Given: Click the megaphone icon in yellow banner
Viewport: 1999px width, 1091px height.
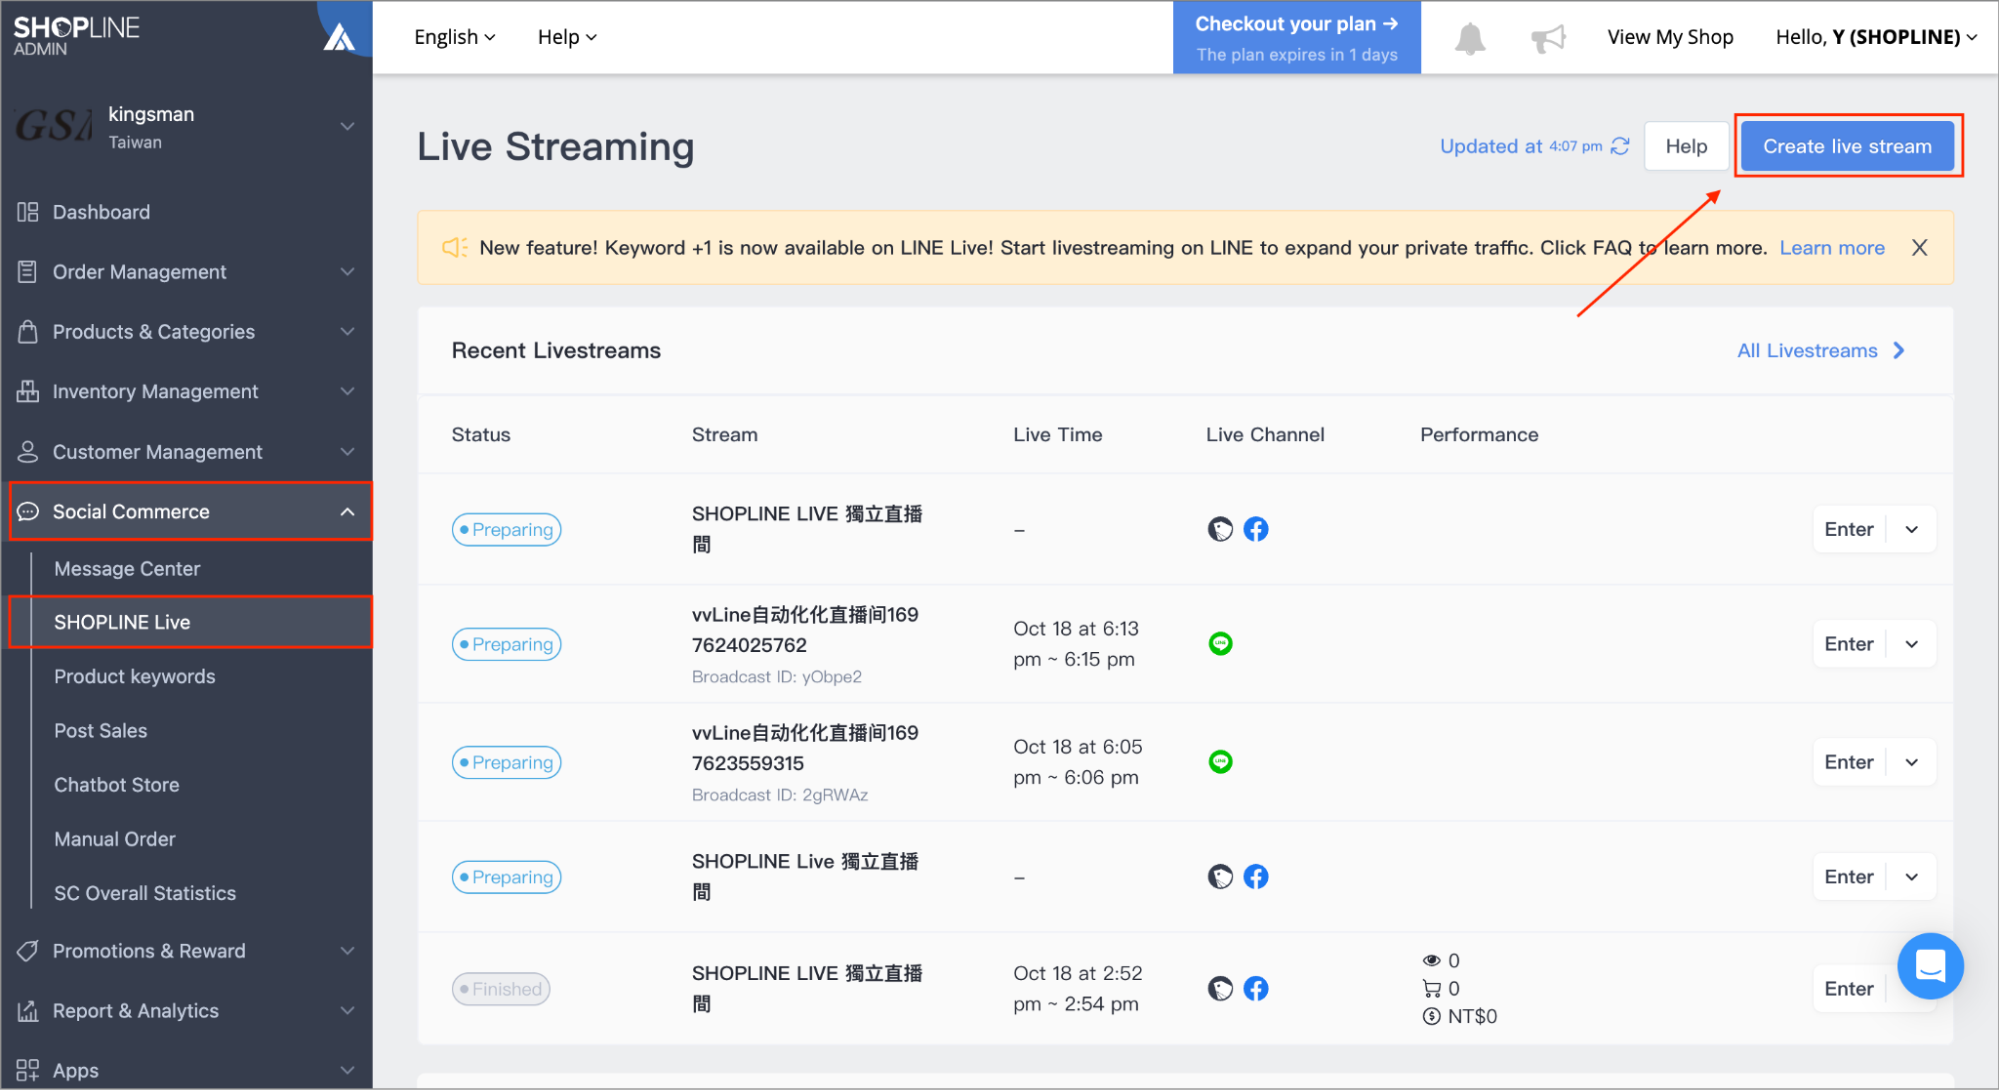Looking at the screenshot, I should coord(455,248).
